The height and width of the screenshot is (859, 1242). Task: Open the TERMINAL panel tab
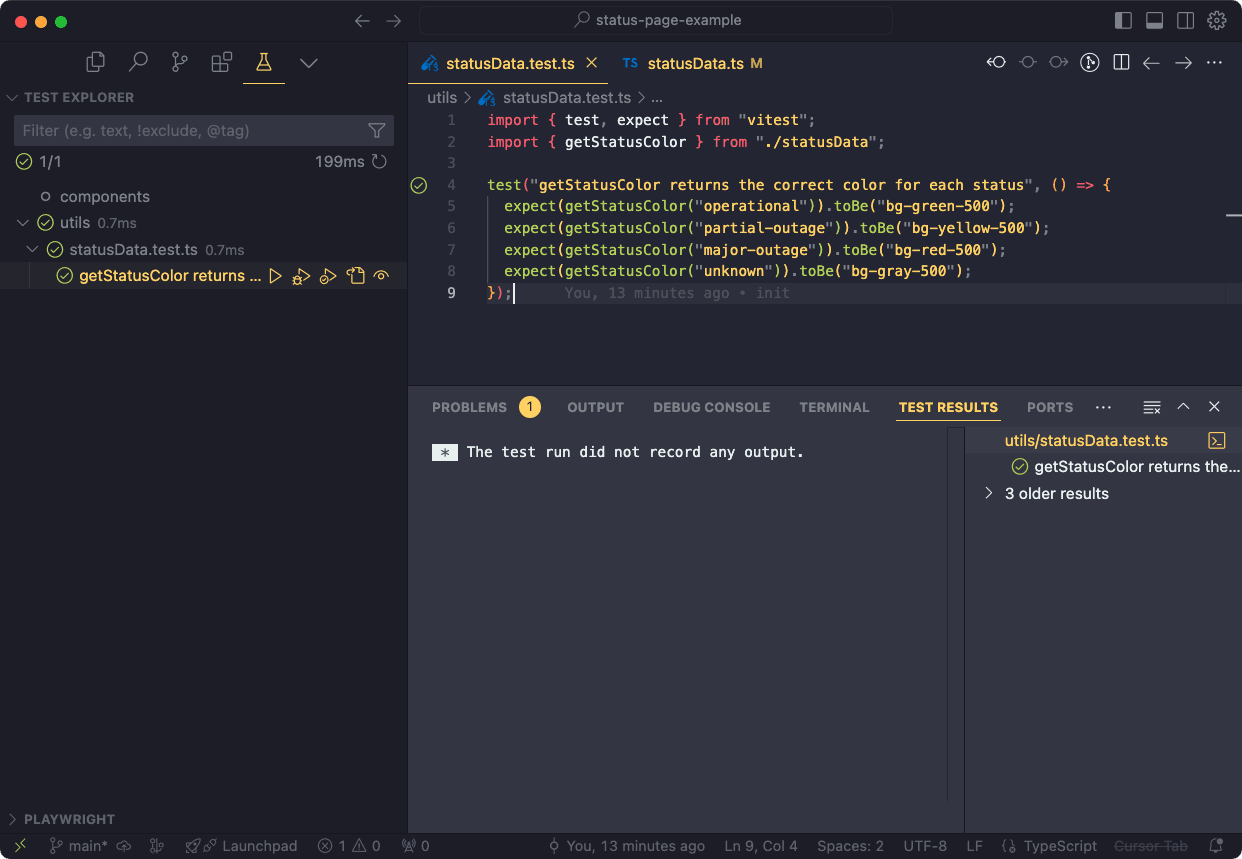pyautogui.click(x=834, y=407)
